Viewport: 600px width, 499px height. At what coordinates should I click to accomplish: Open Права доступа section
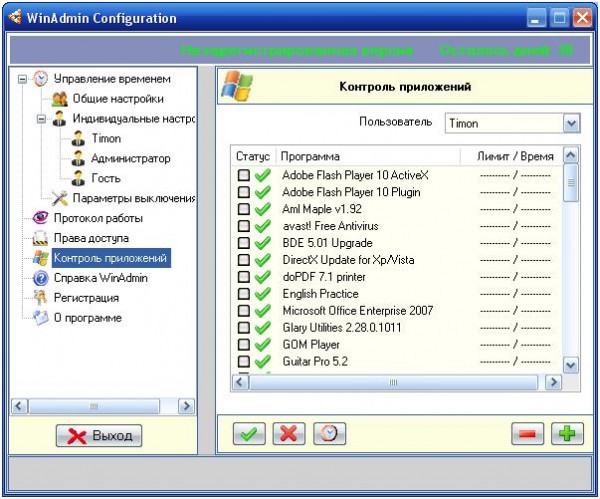[x=91, y=238]
